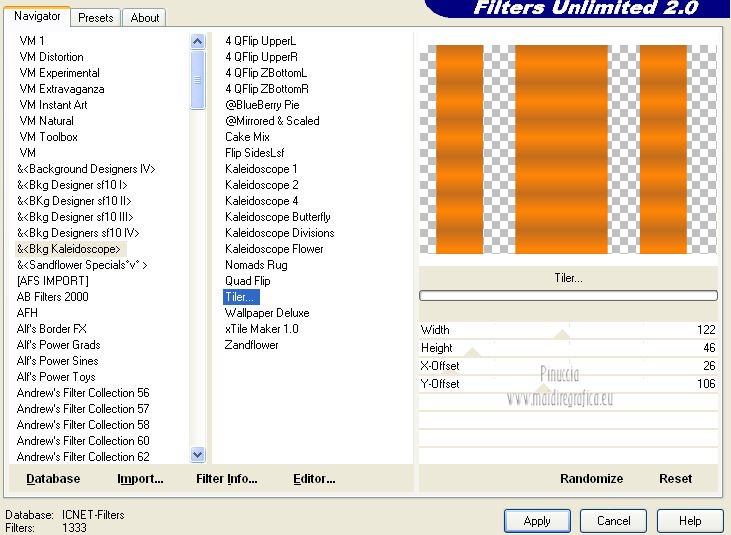This screenshot has width=731, height=535.
Task: Select VM Extravaganza category
Action: coord(62,89)
